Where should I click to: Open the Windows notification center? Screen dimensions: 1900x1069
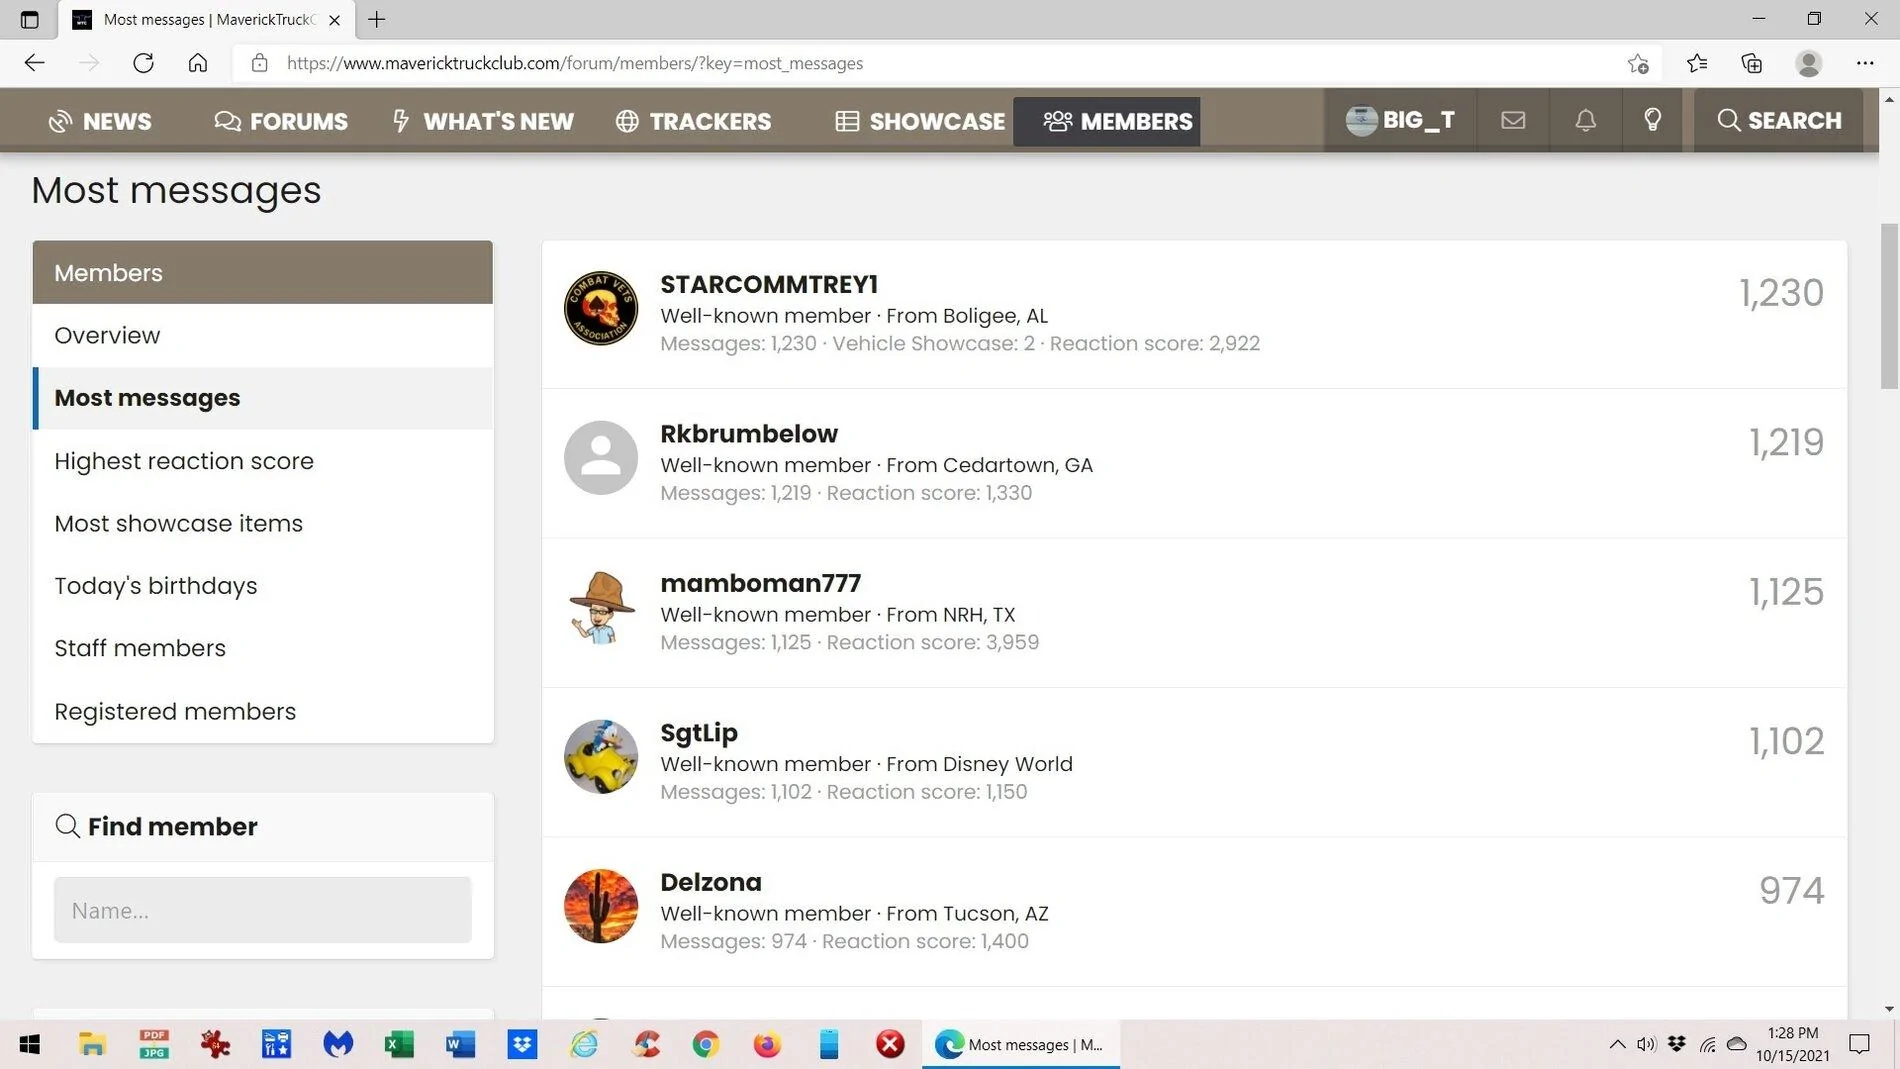(1859, 1044)
